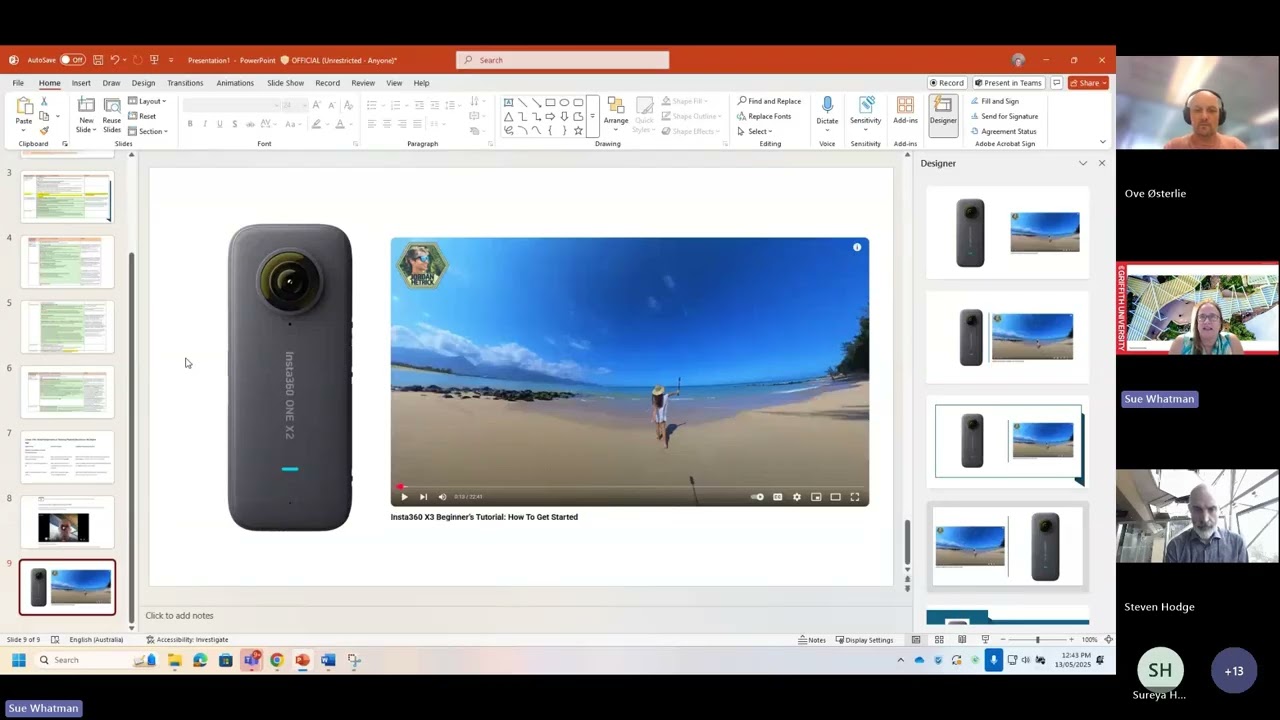Increase font size
Screen dimensions: 1280x720
coord(317,104)
